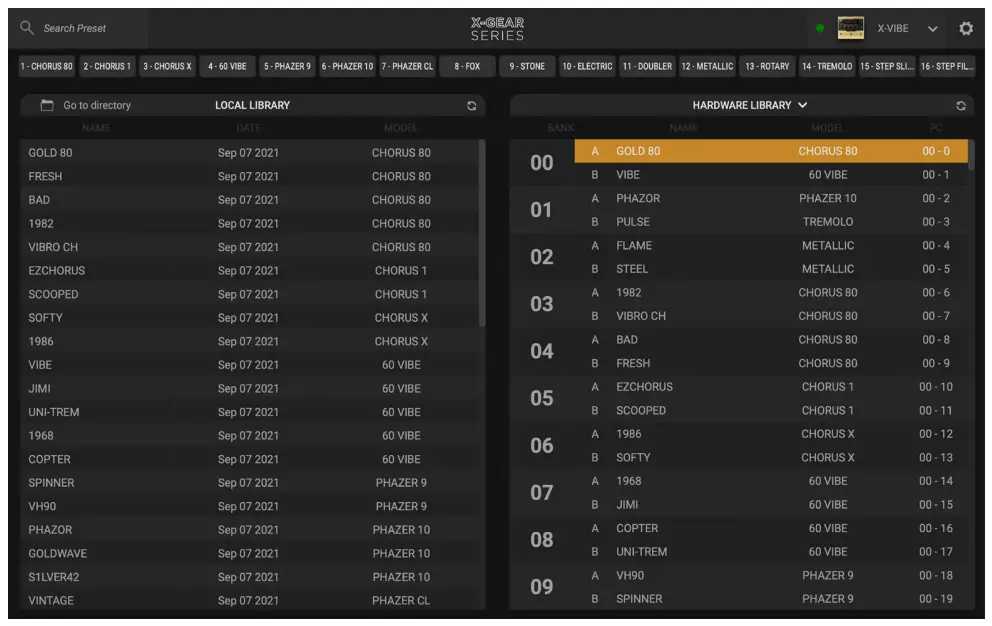Open the settings gear
This screenshot has height=626, width=992.
click(965, 28)
